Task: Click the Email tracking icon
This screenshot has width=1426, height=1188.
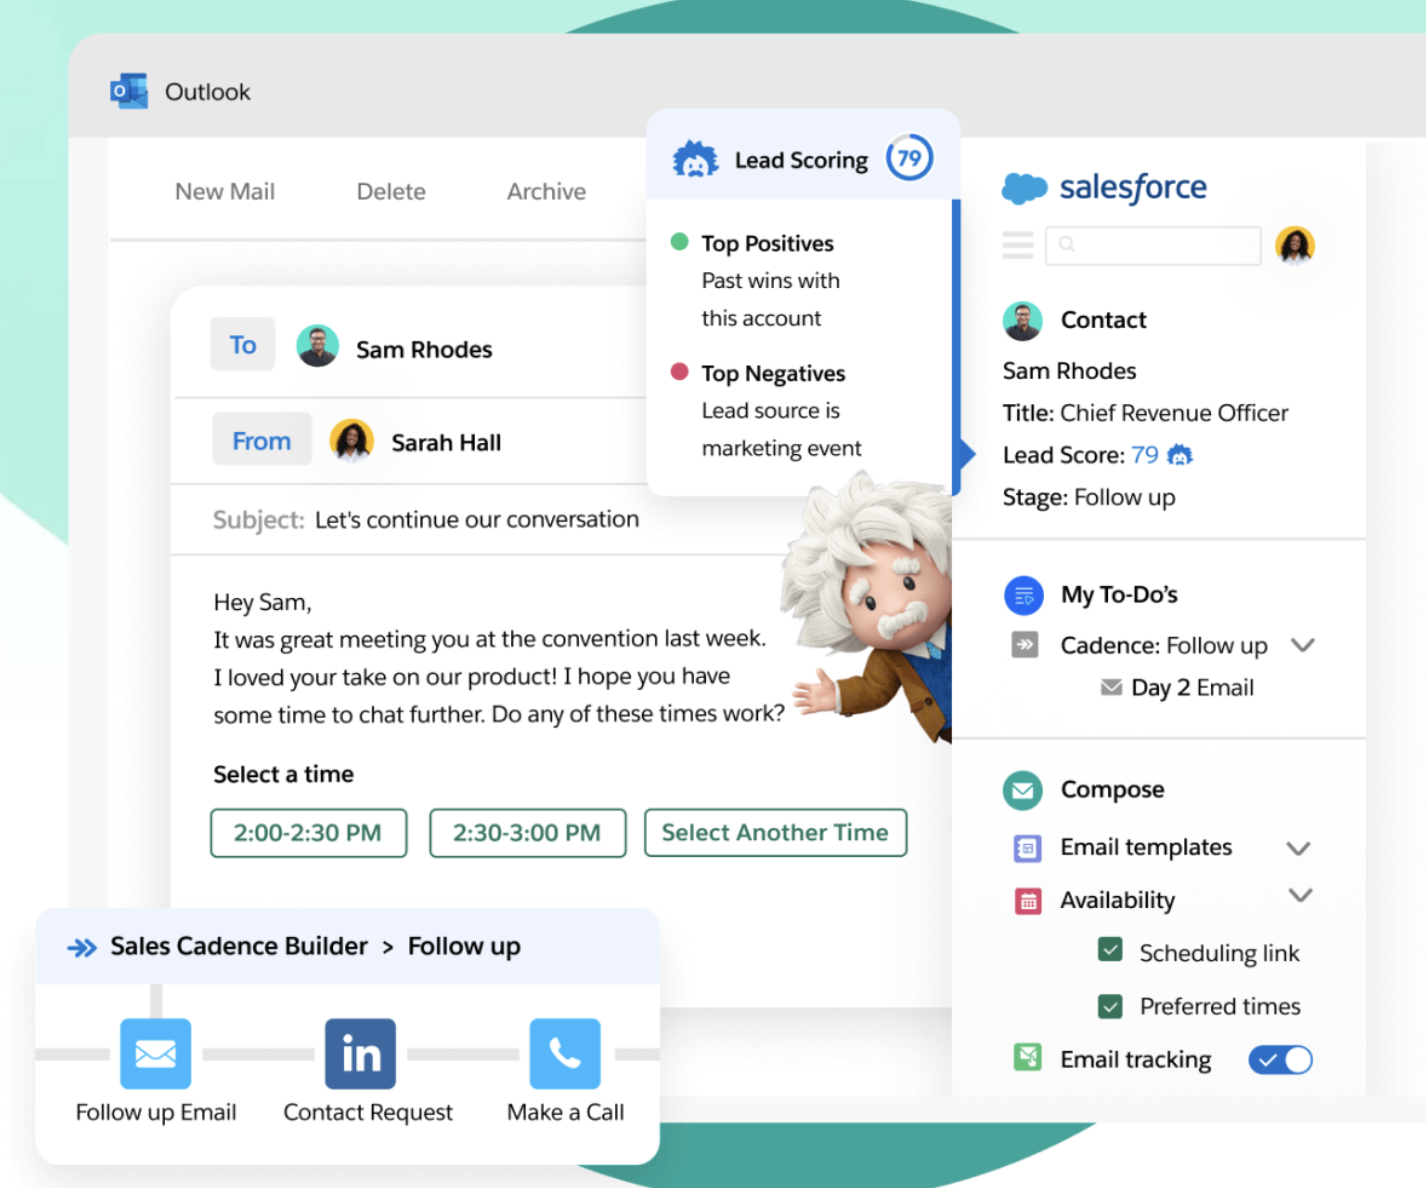Action: pyautogui.click(x=1027, y=1057)
